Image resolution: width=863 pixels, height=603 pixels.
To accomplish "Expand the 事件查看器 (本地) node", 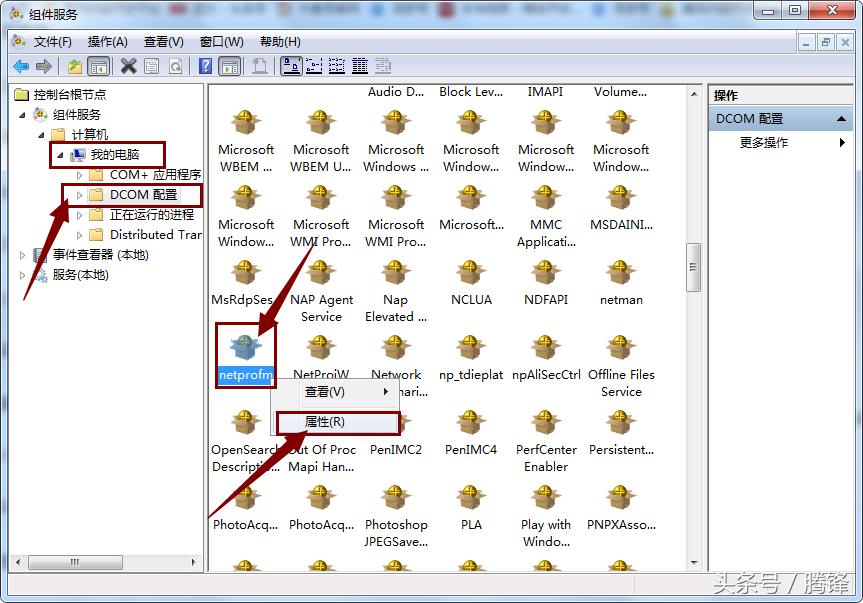I will click(x=22, y=254).
